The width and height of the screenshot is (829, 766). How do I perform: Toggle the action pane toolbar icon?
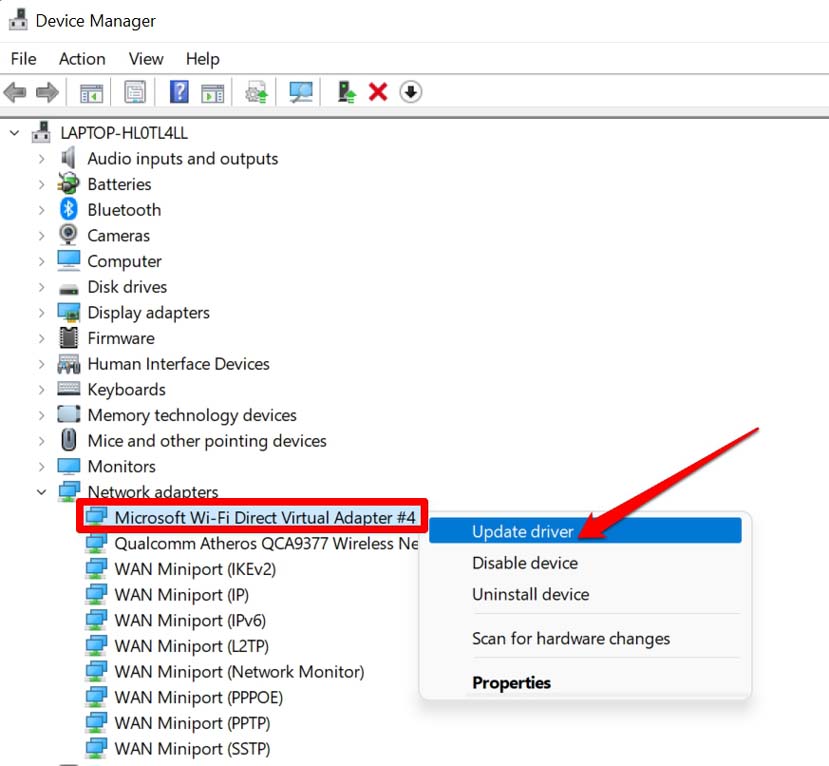213,93
